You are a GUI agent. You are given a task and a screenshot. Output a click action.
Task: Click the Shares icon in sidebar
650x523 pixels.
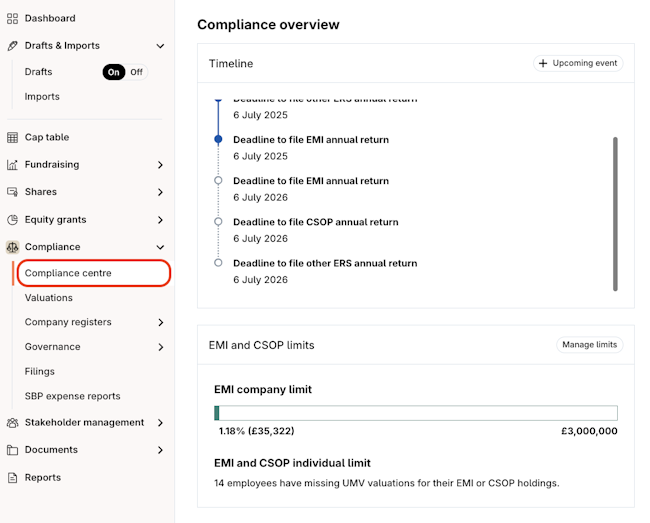13,192
